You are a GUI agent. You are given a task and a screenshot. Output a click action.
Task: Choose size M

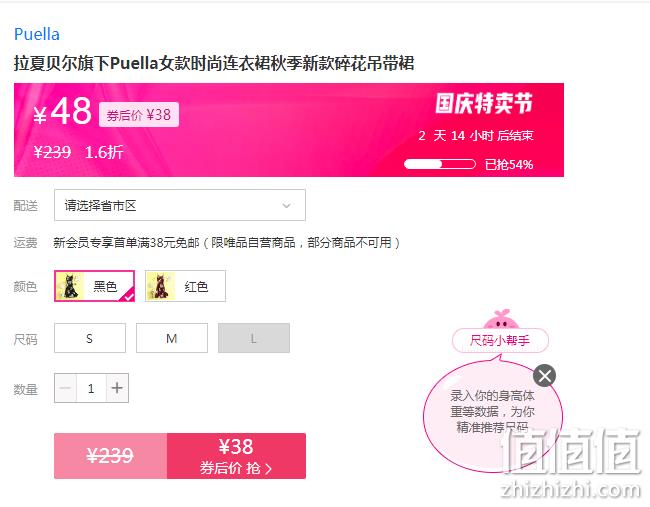(172, 338)
